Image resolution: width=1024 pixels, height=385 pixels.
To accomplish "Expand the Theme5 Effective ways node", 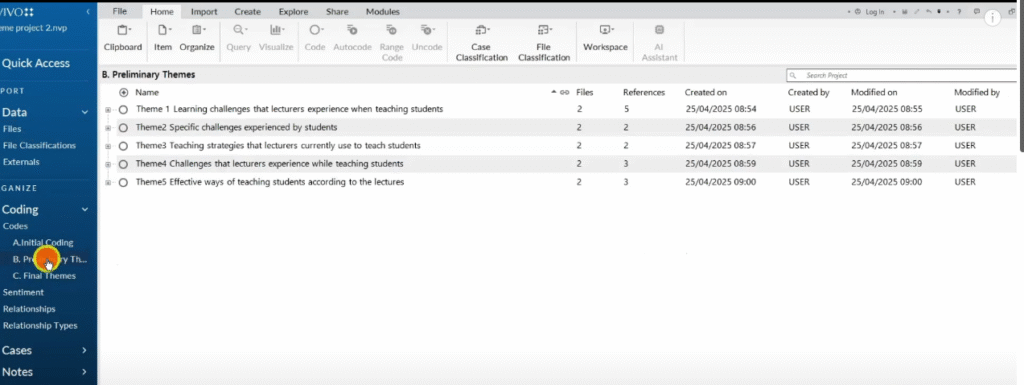I will (108, 182).
